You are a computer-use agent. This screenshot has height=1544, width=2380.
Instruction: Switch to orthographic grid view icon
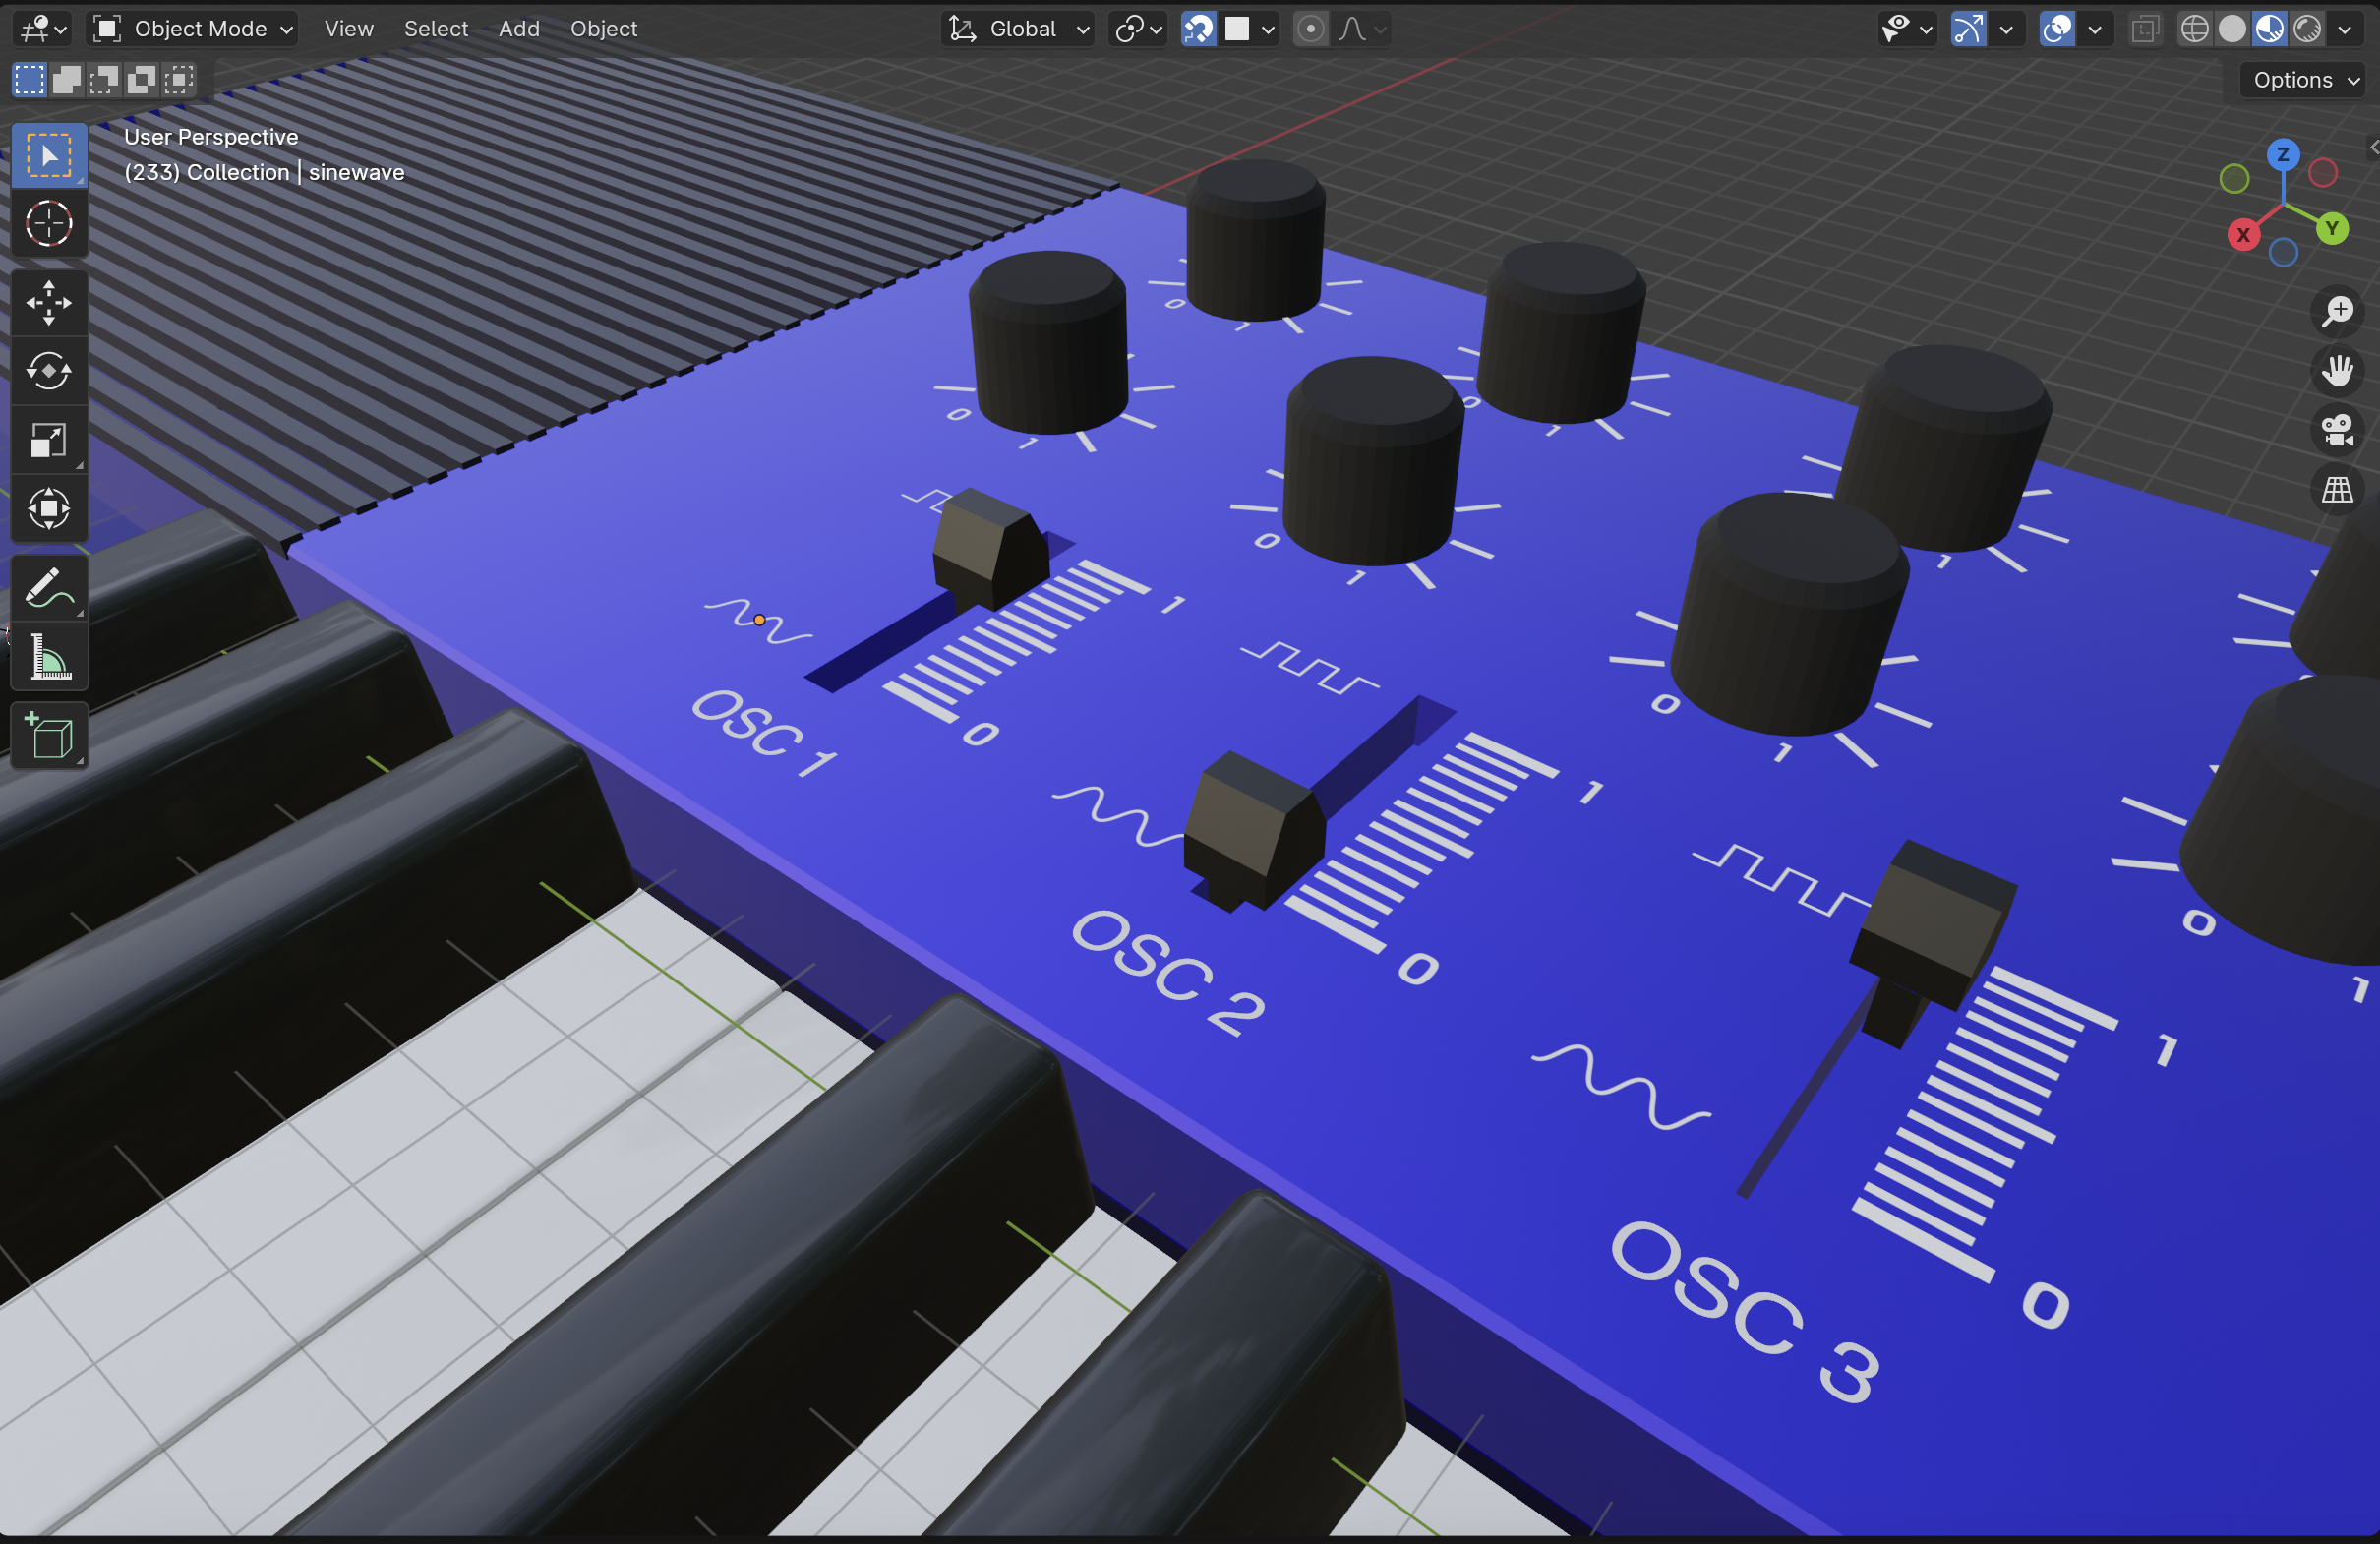coord(2337,490)
